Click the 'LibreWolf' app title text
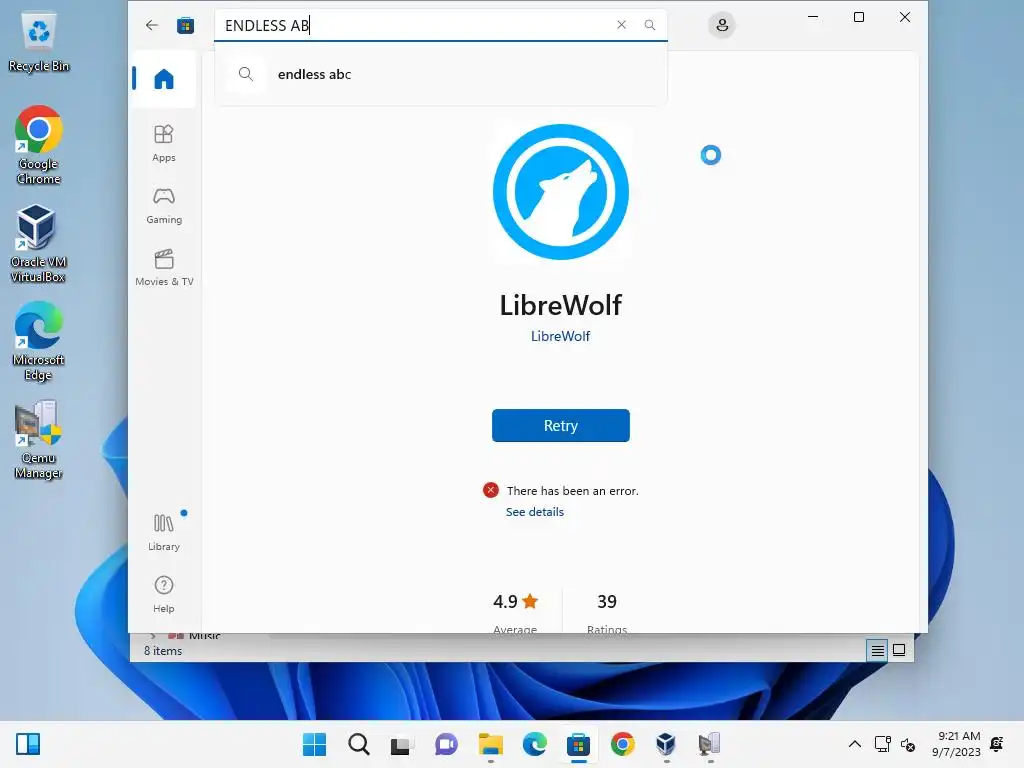This screenshot has height=768, width=1024. click(560, 305)
